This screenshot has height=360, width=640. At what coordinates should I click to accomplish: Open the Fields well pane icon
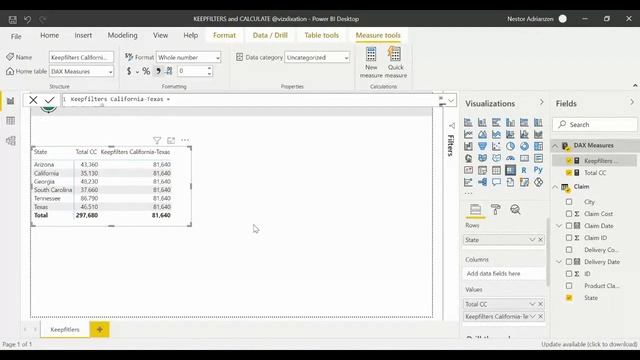pos(476,209)
